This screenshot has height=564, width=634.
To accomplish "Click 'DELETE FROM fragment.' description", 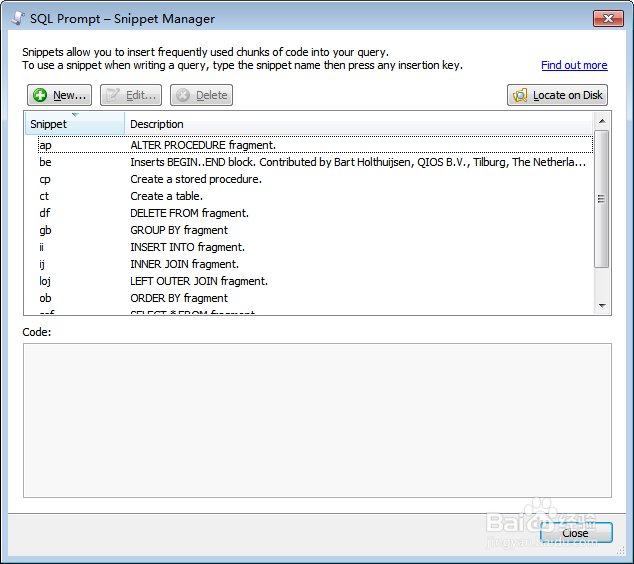I will point(190,213).
